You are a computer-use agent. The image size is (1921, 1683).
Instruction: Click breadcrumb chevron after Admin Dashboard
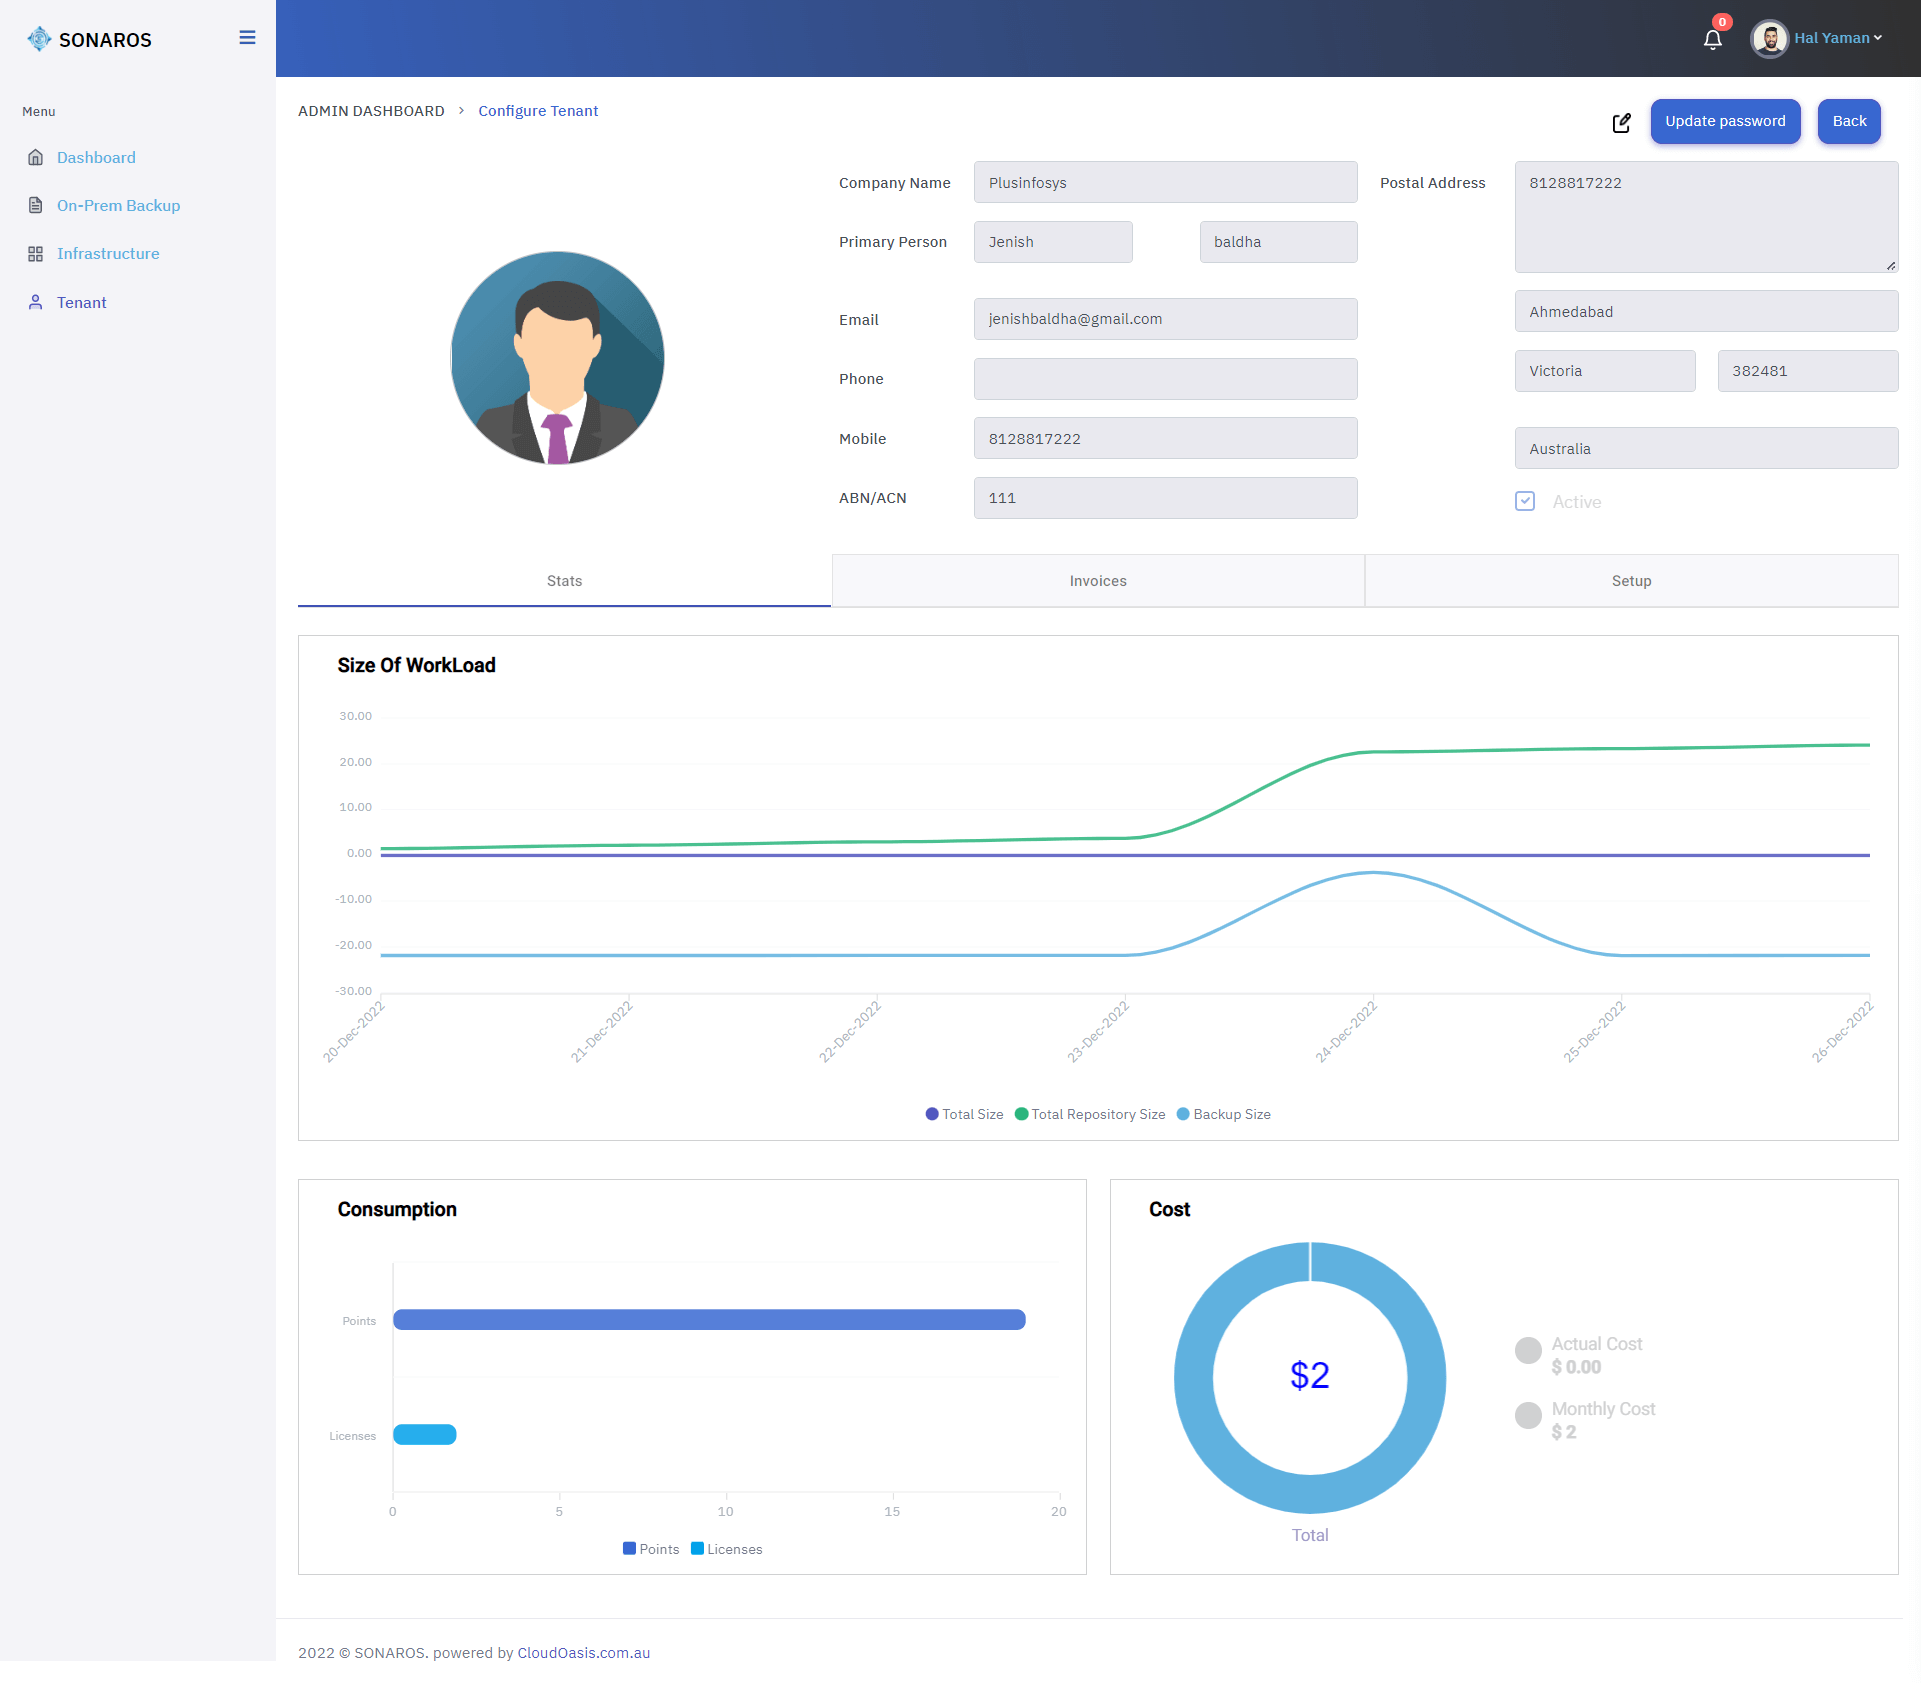pos(461,111)
